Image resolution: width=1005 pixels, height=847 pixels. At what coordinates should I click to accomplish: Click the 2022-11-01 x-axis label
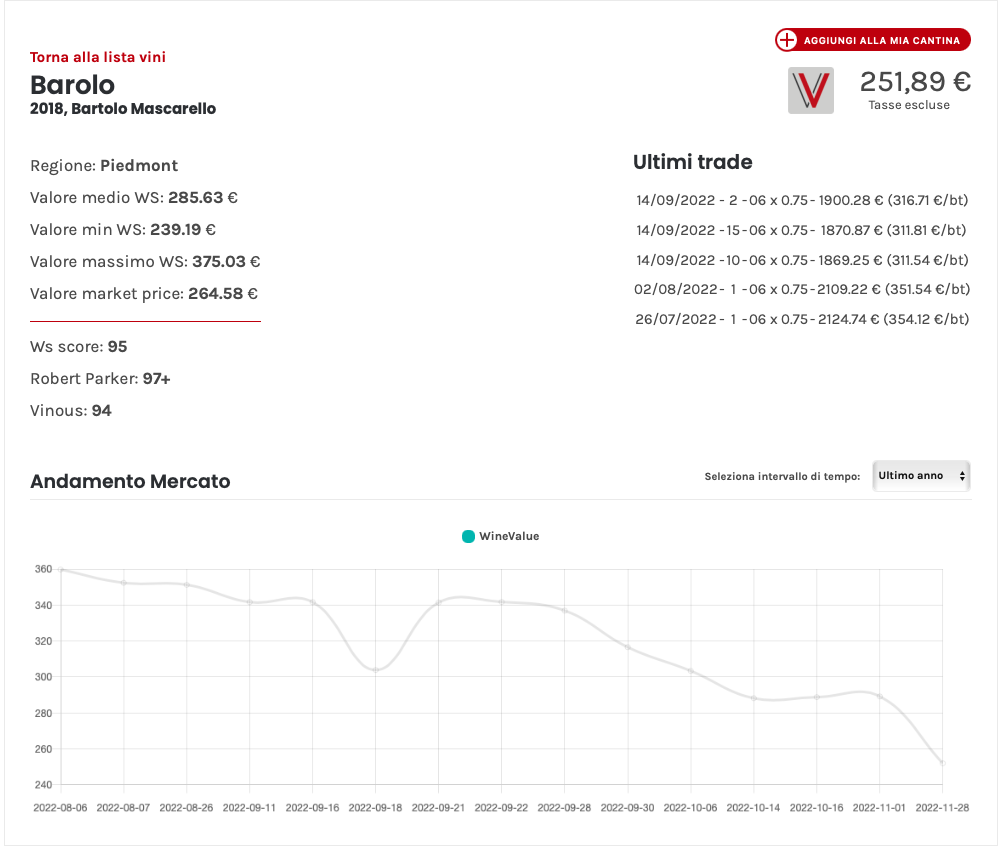[x=879, y=808]
